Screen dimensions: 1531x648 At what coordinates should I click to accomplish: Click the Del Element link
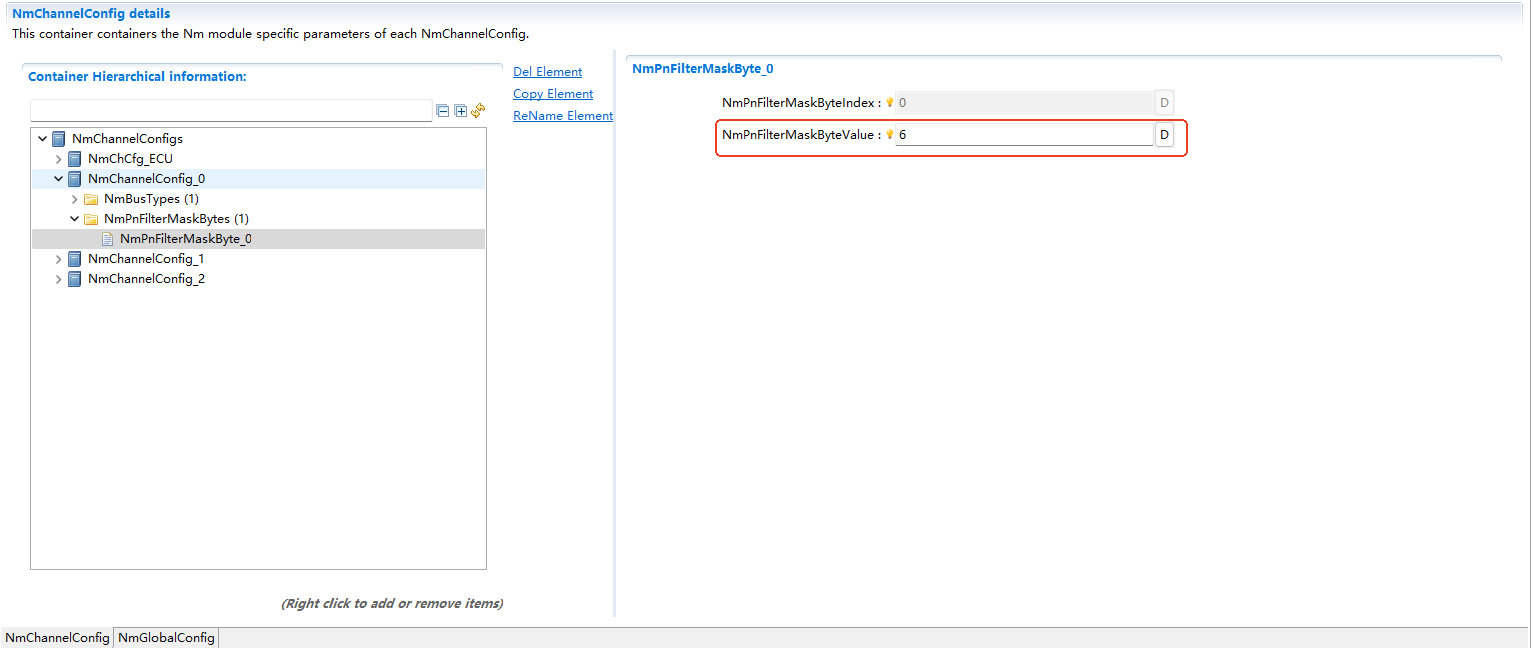[x=547, y=72]
